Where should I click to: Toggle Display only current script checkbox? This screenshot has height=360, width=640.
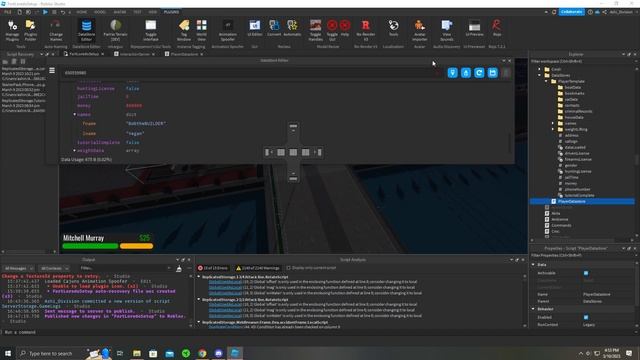[x=289, y=268]
